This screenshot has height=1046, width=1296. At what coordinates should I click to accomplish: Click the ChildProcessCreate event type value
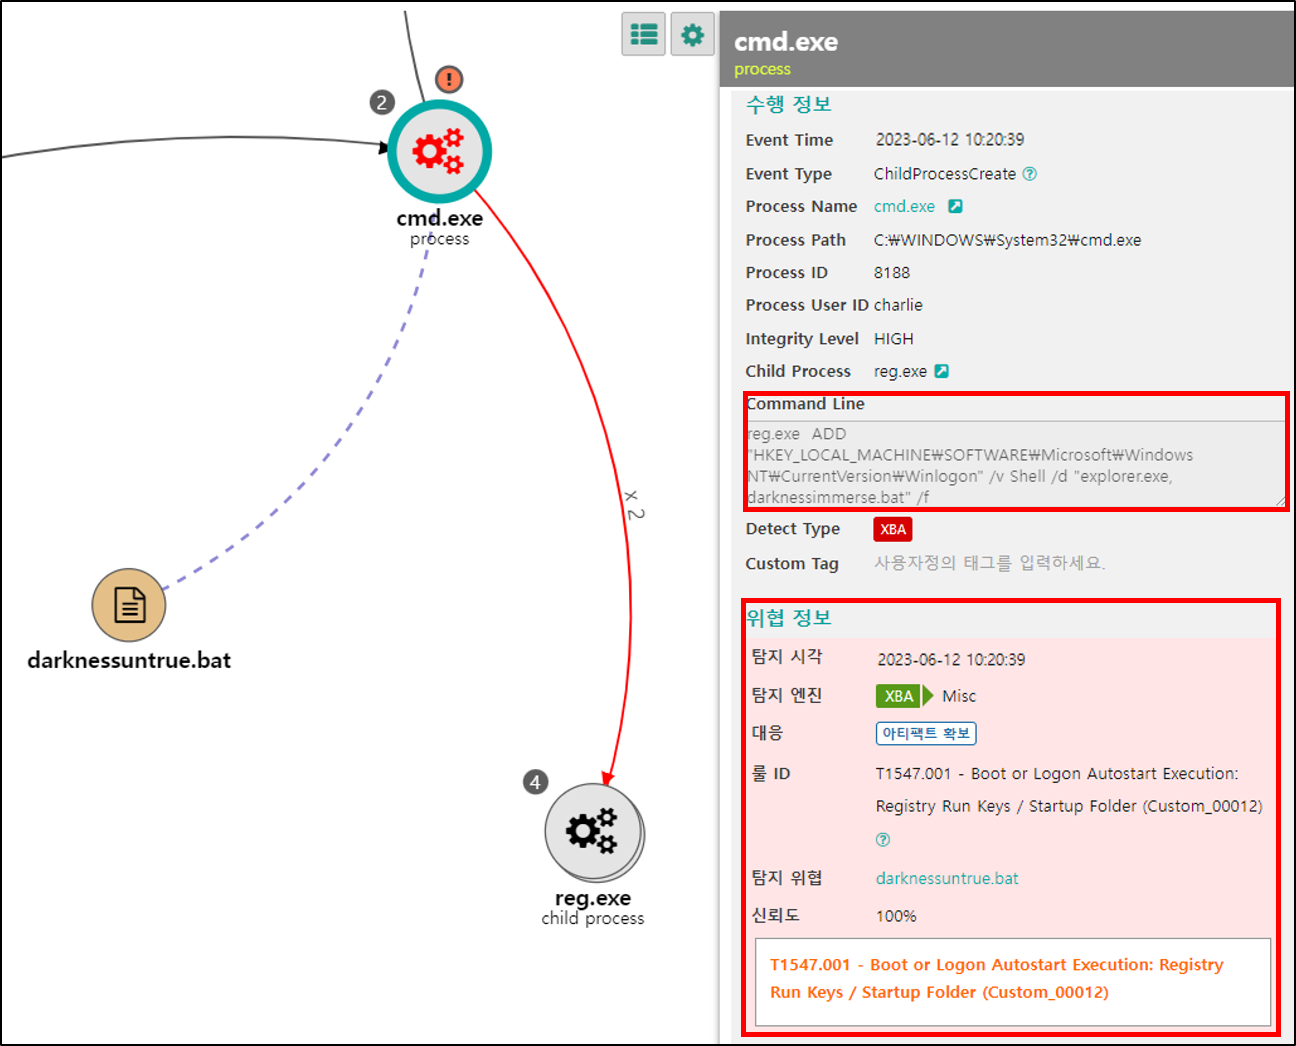coord(945,174)
